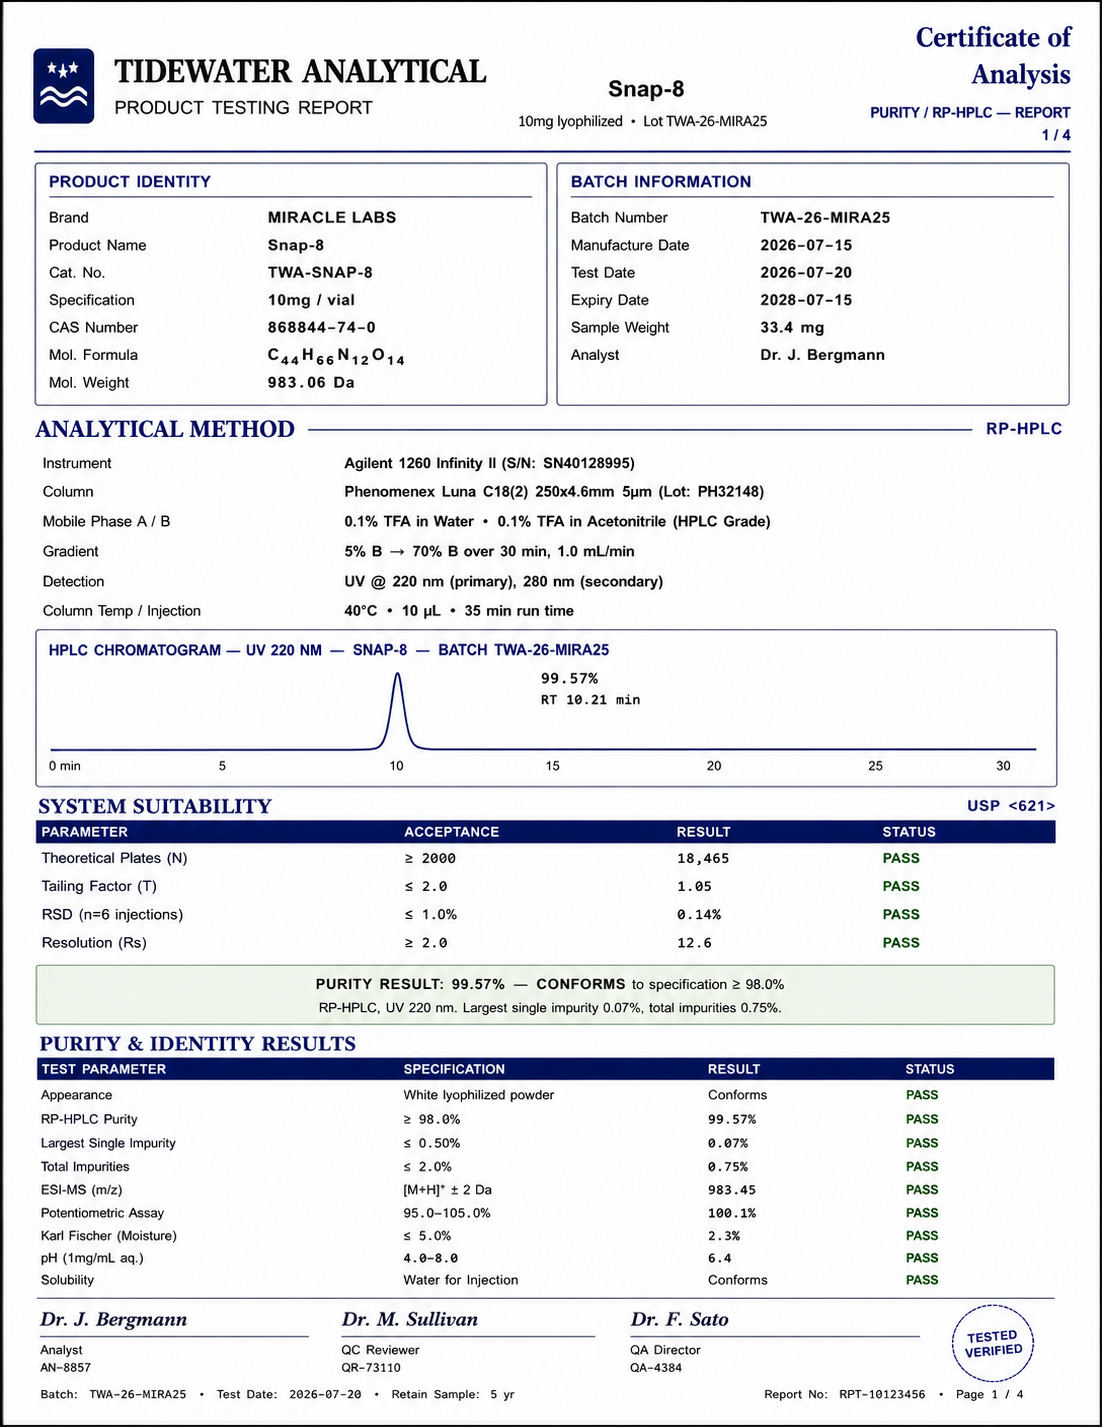
Task: Click the PASS status for Tailing Factor
Action: tap(901, 887)
